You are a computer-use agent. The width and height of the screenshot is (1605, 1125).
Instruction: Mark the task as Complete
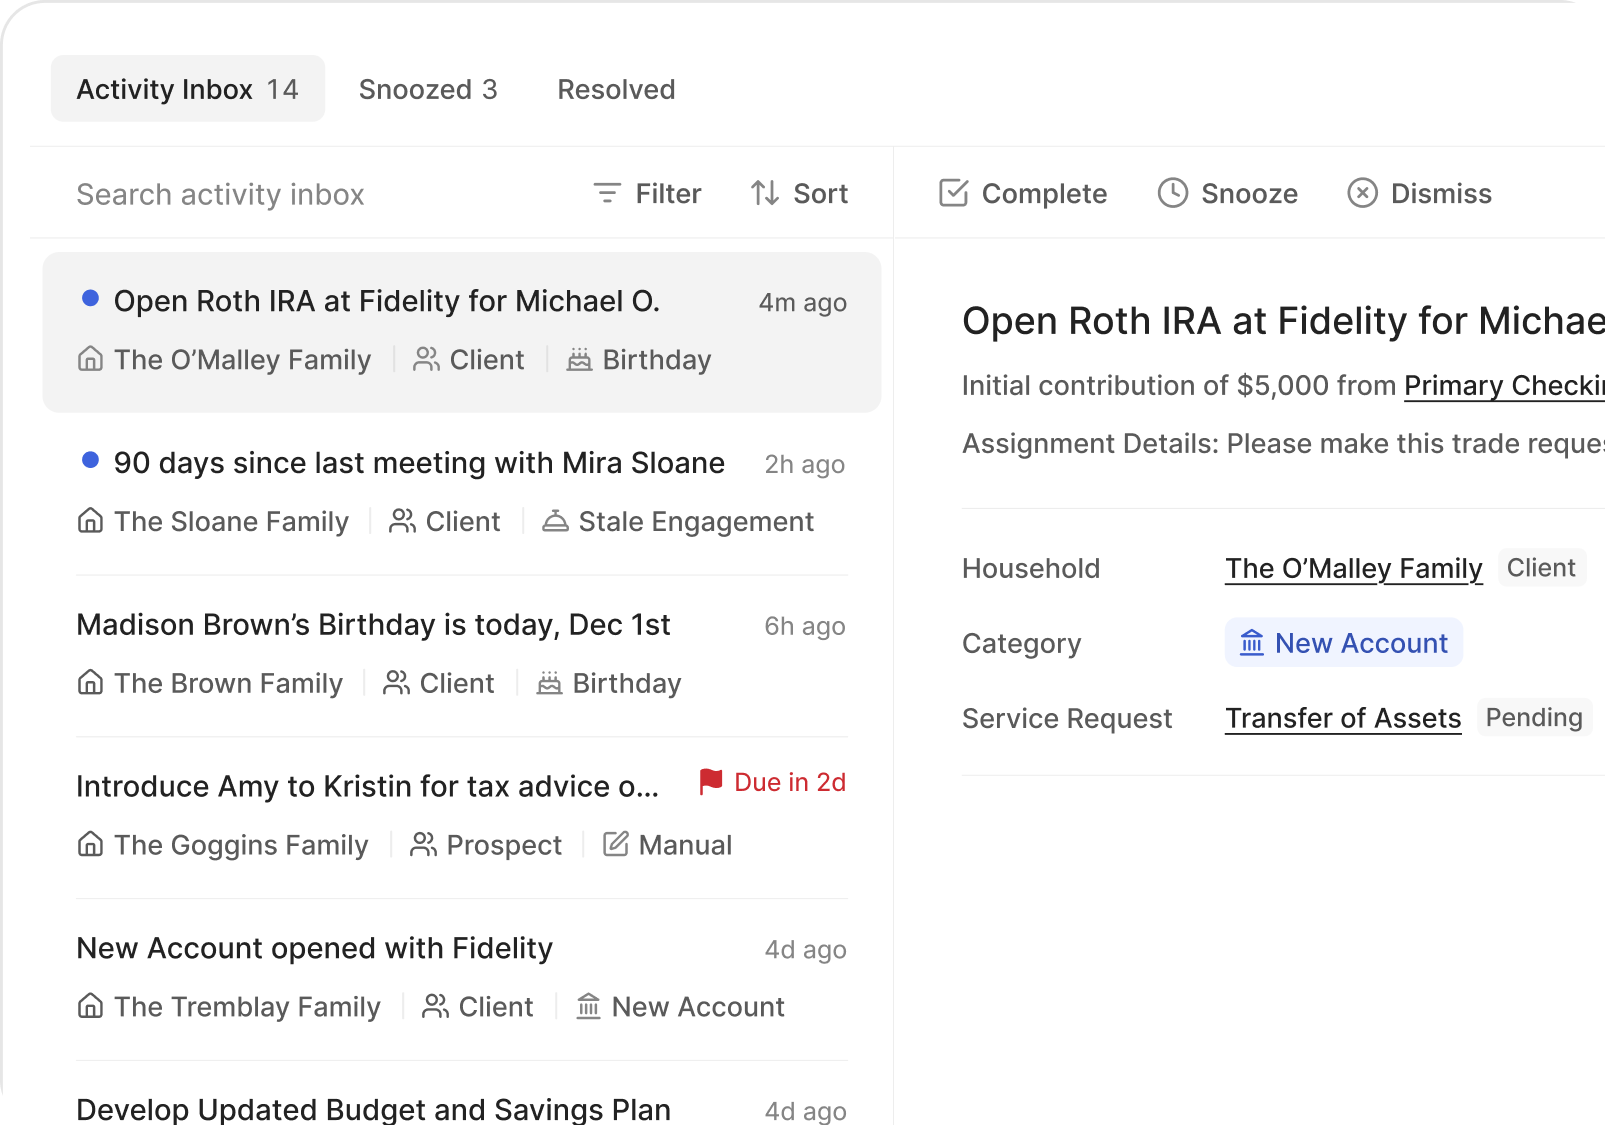(1023, 193)
